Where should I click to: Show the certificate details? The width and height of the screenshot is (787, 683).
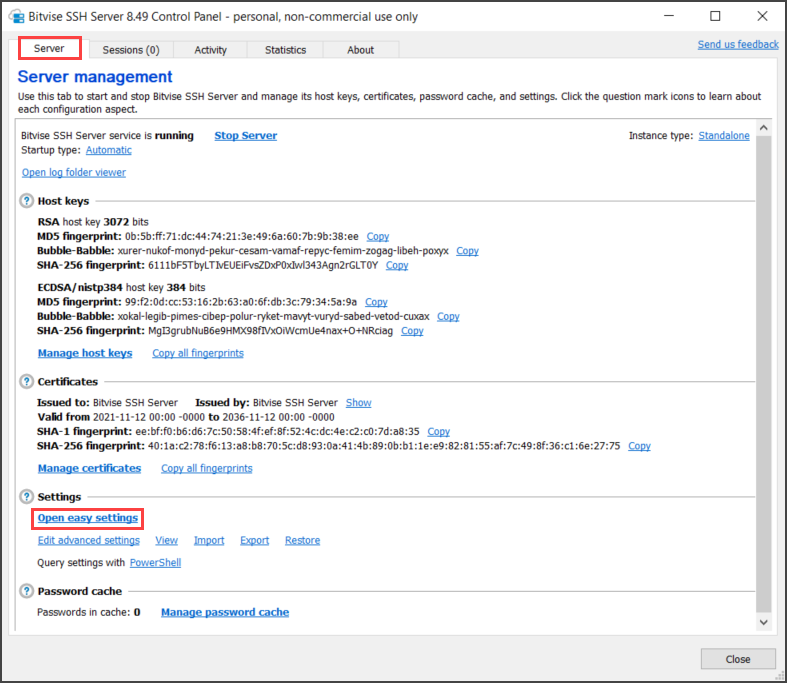[358, 403]
